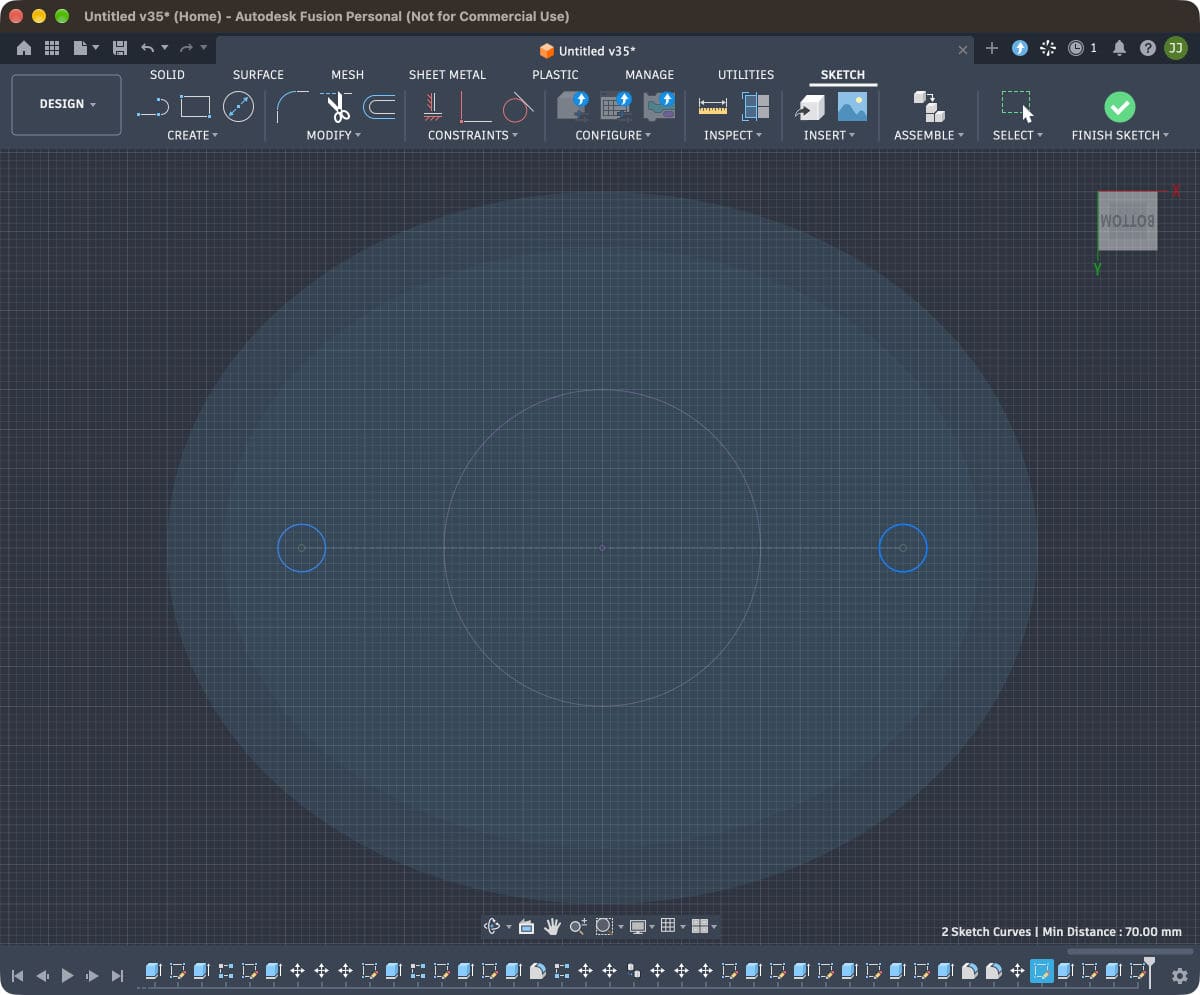Apply the L-shaped Horizontal/Vertical constraint
Screen dimensions: 1200x995
coord(475,107)
